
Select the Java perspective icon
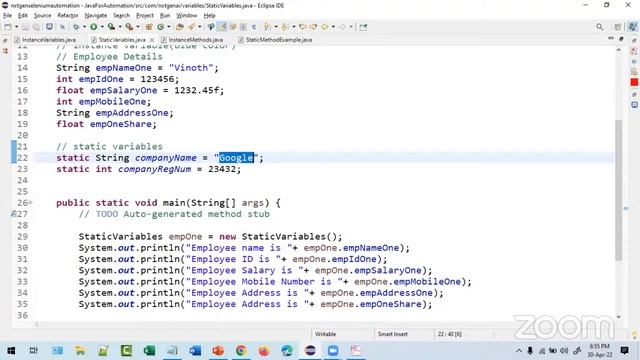(633, 27)
